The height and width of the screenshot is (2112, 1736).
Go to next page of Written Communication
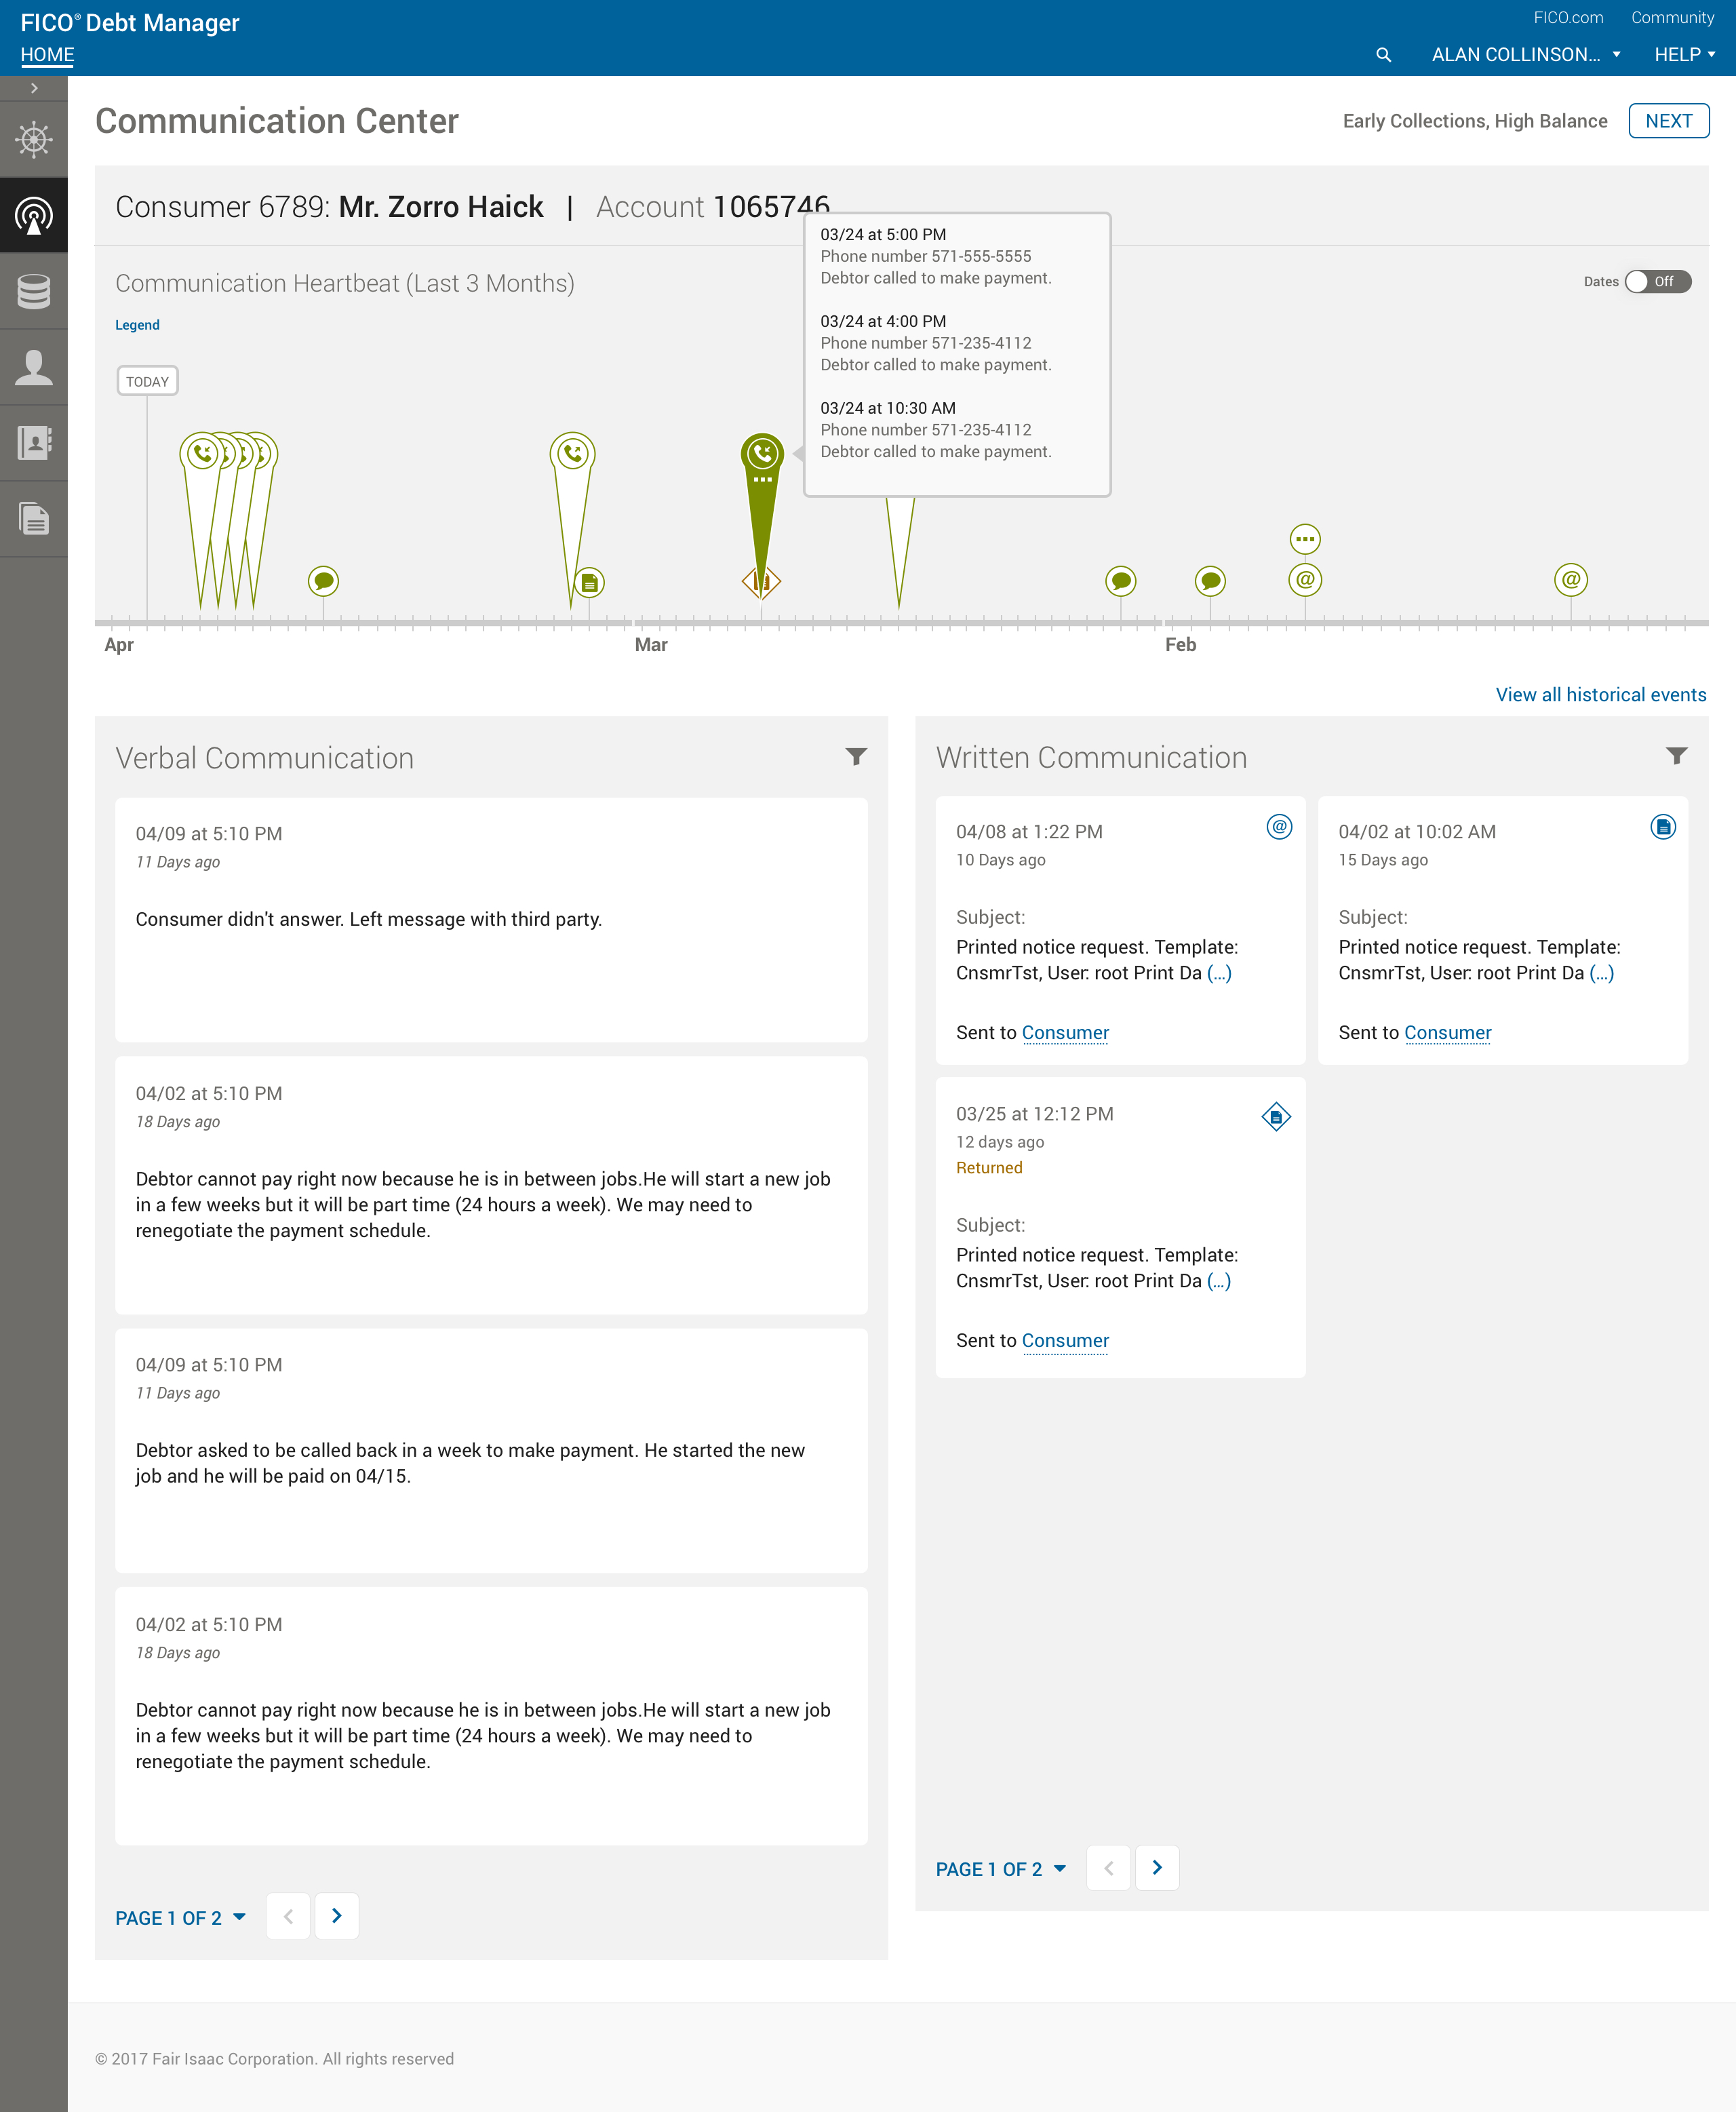[1157, 1868]
